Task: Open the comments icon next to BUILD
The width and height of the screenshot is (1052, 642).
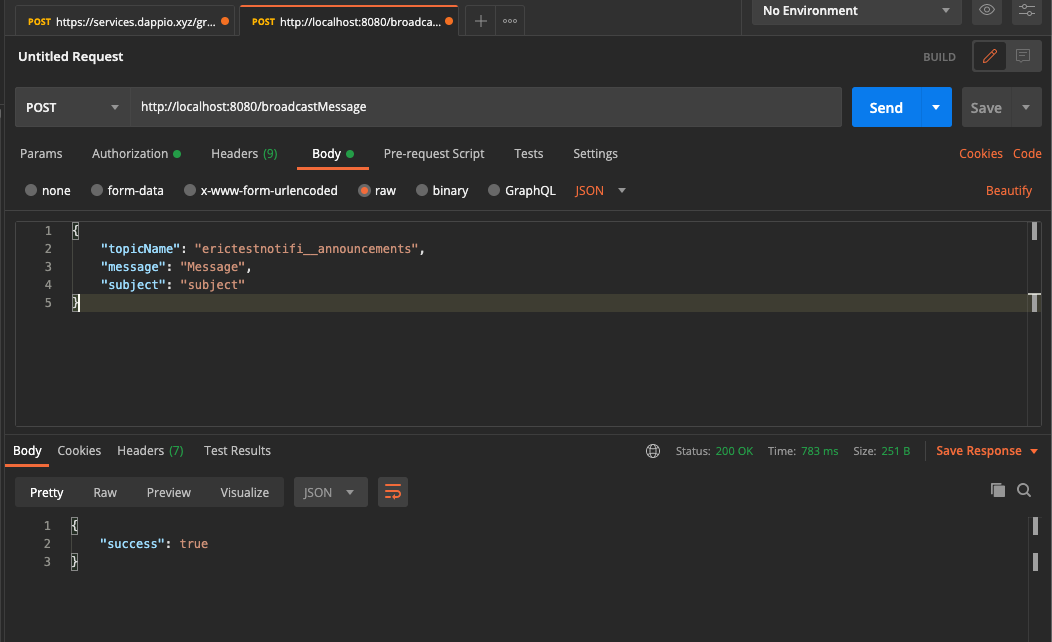Action: [x=1023, y=56]
